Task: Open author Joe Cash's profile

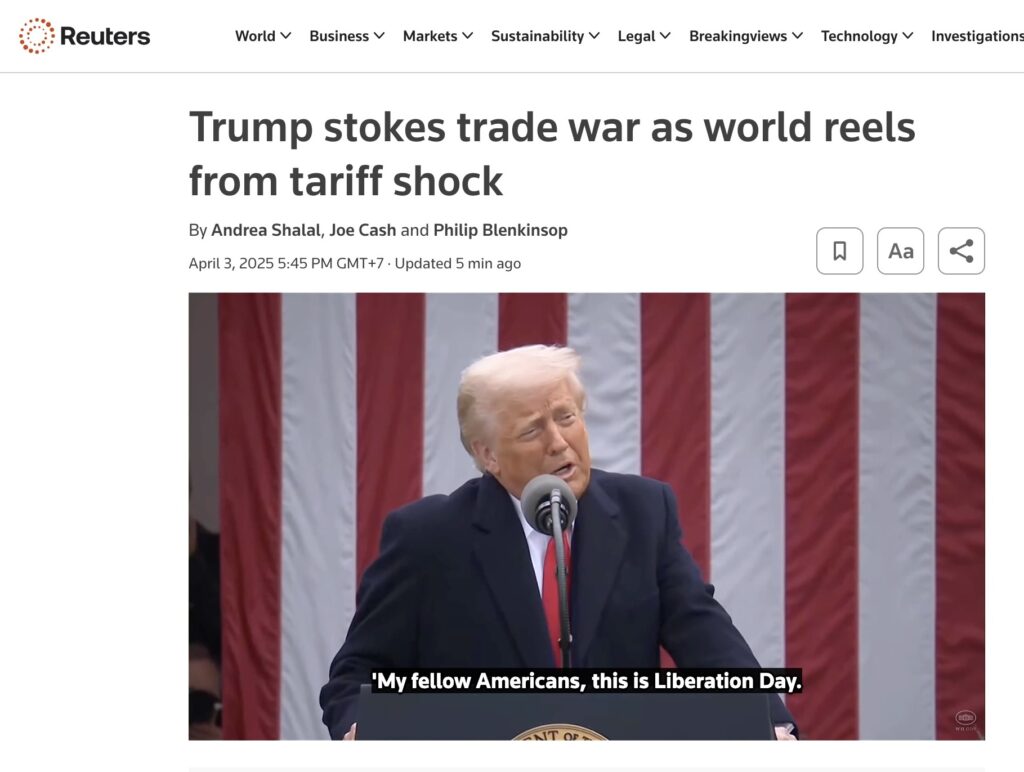Action: tap(362, 230)
